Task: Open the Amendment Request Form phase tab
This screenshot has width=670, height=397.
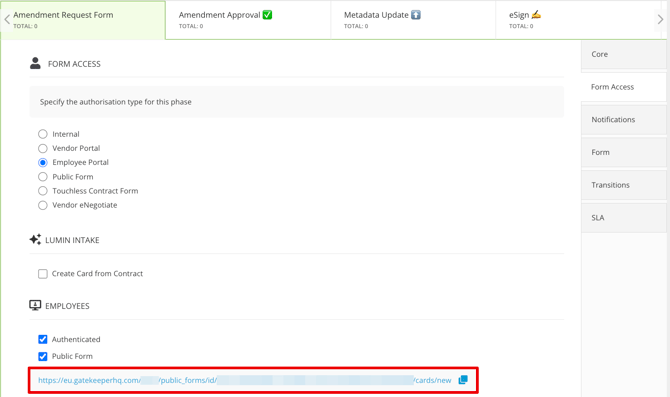Action: (83, 20)
